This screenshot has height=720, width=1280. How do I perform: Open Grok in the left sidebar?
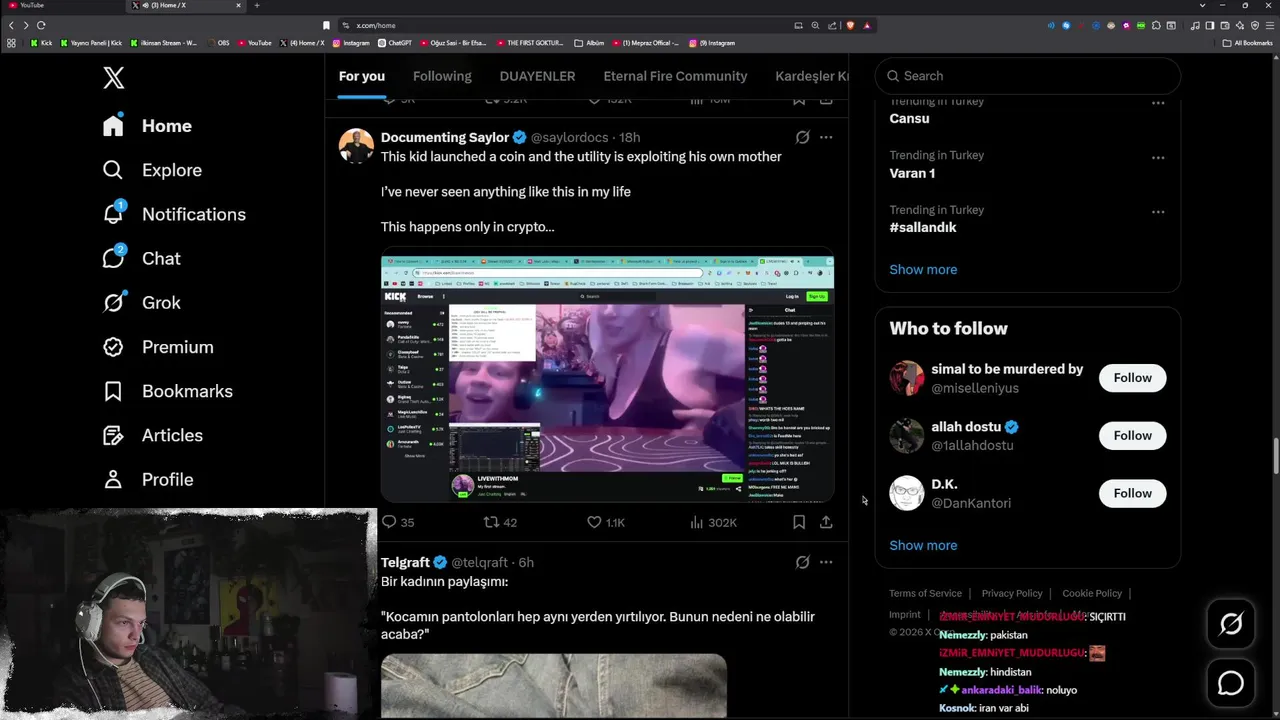[142, 302]
